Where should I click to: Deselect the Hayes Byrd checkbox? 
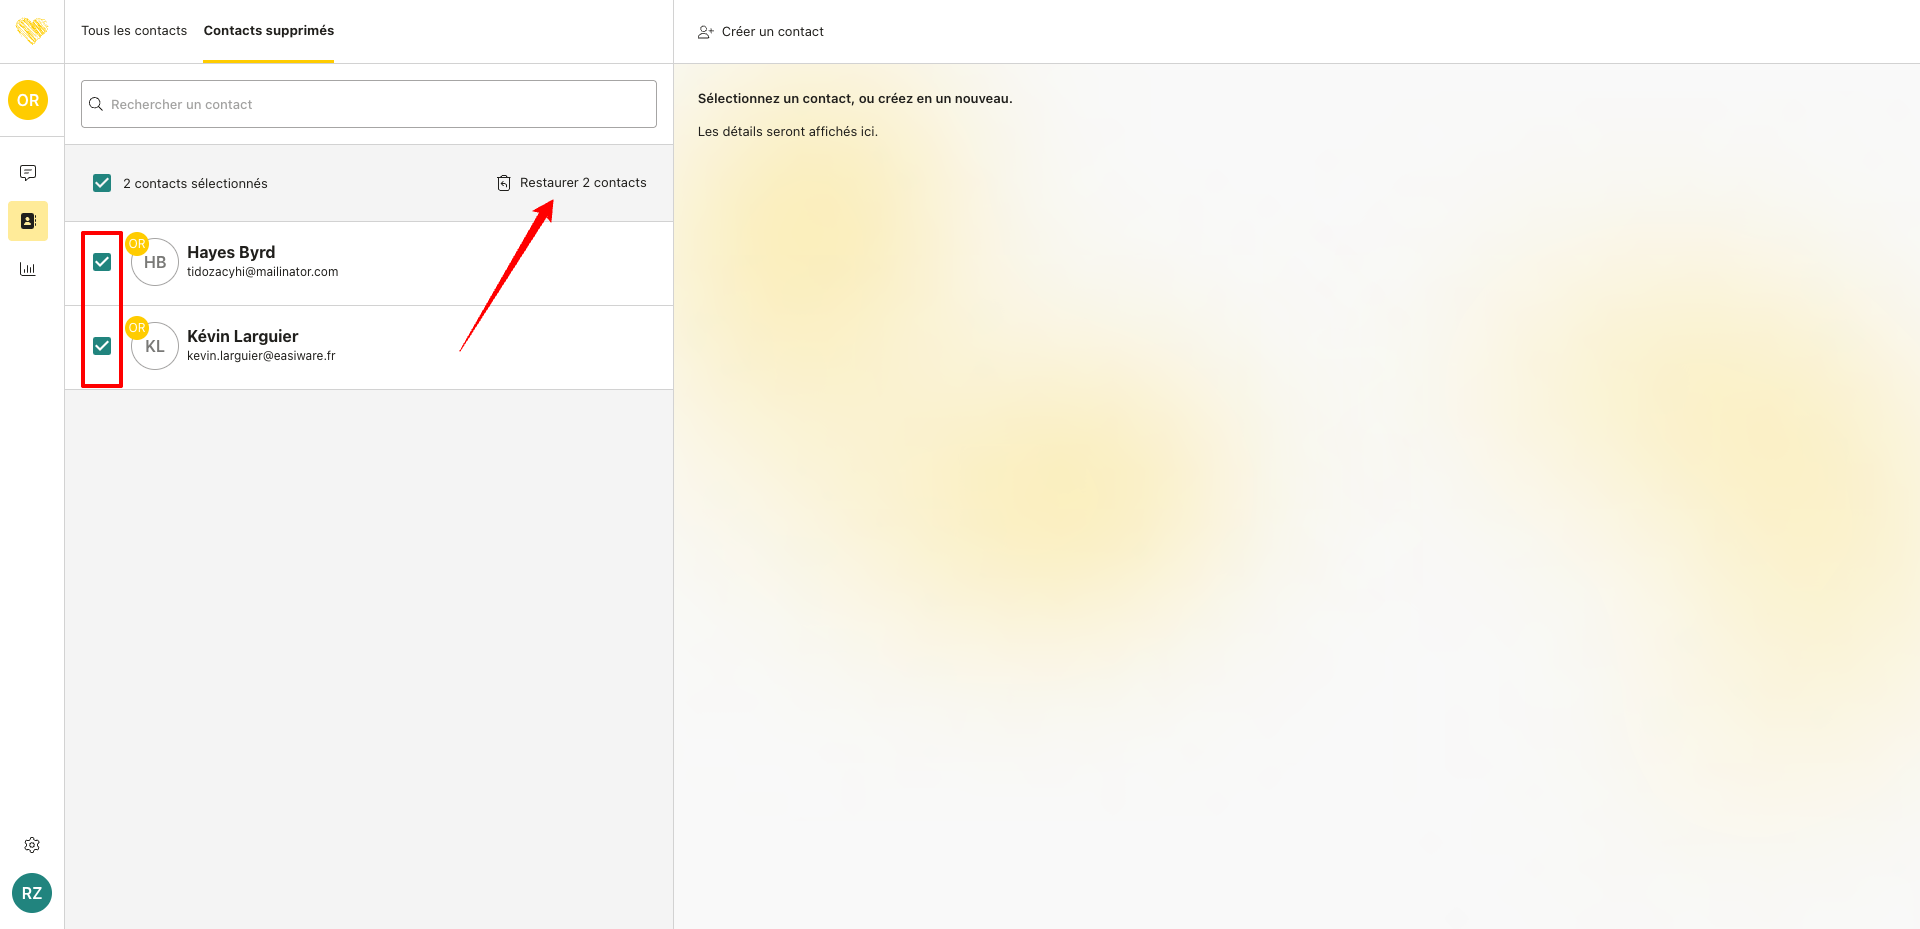pos(102,262)
